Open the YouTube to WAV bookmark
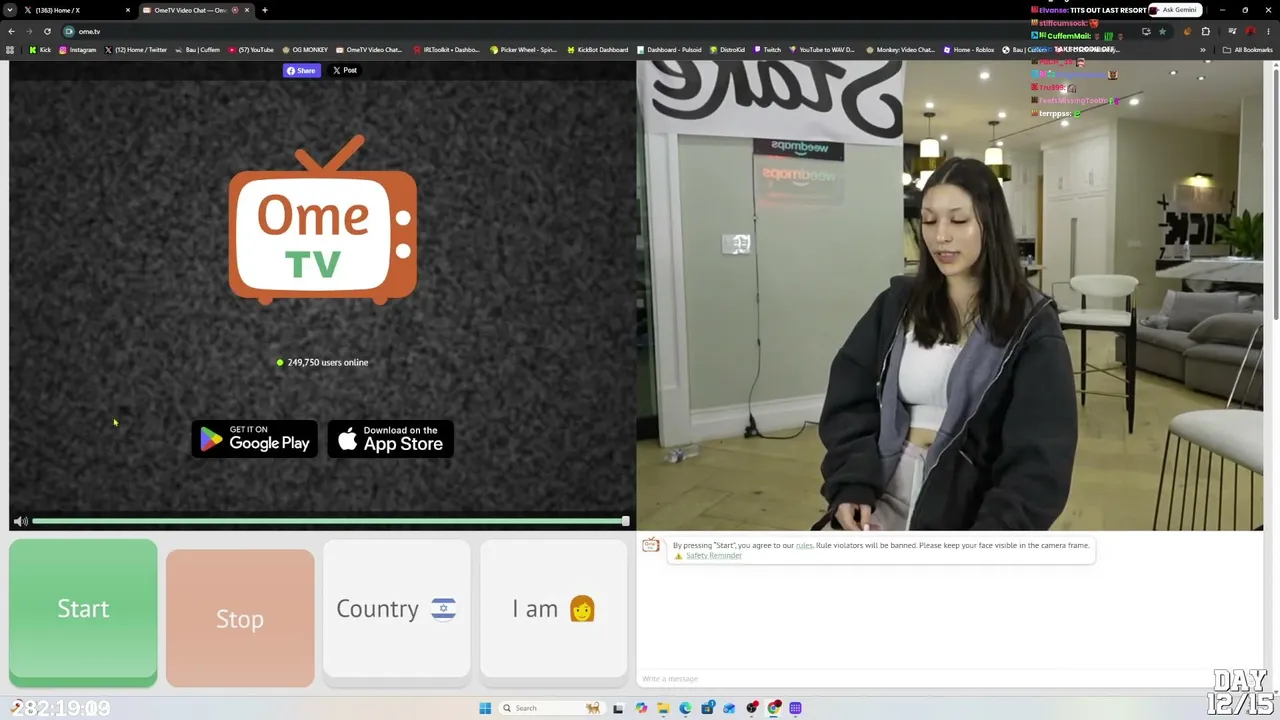Viewport: 1280px width, 720px height. tap(822, 50)
